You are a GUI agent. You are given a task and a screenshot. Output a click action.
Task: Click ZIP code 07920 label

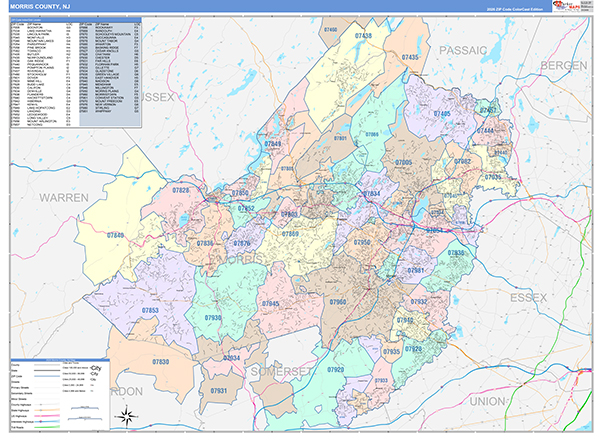click(x=336, y=369)
